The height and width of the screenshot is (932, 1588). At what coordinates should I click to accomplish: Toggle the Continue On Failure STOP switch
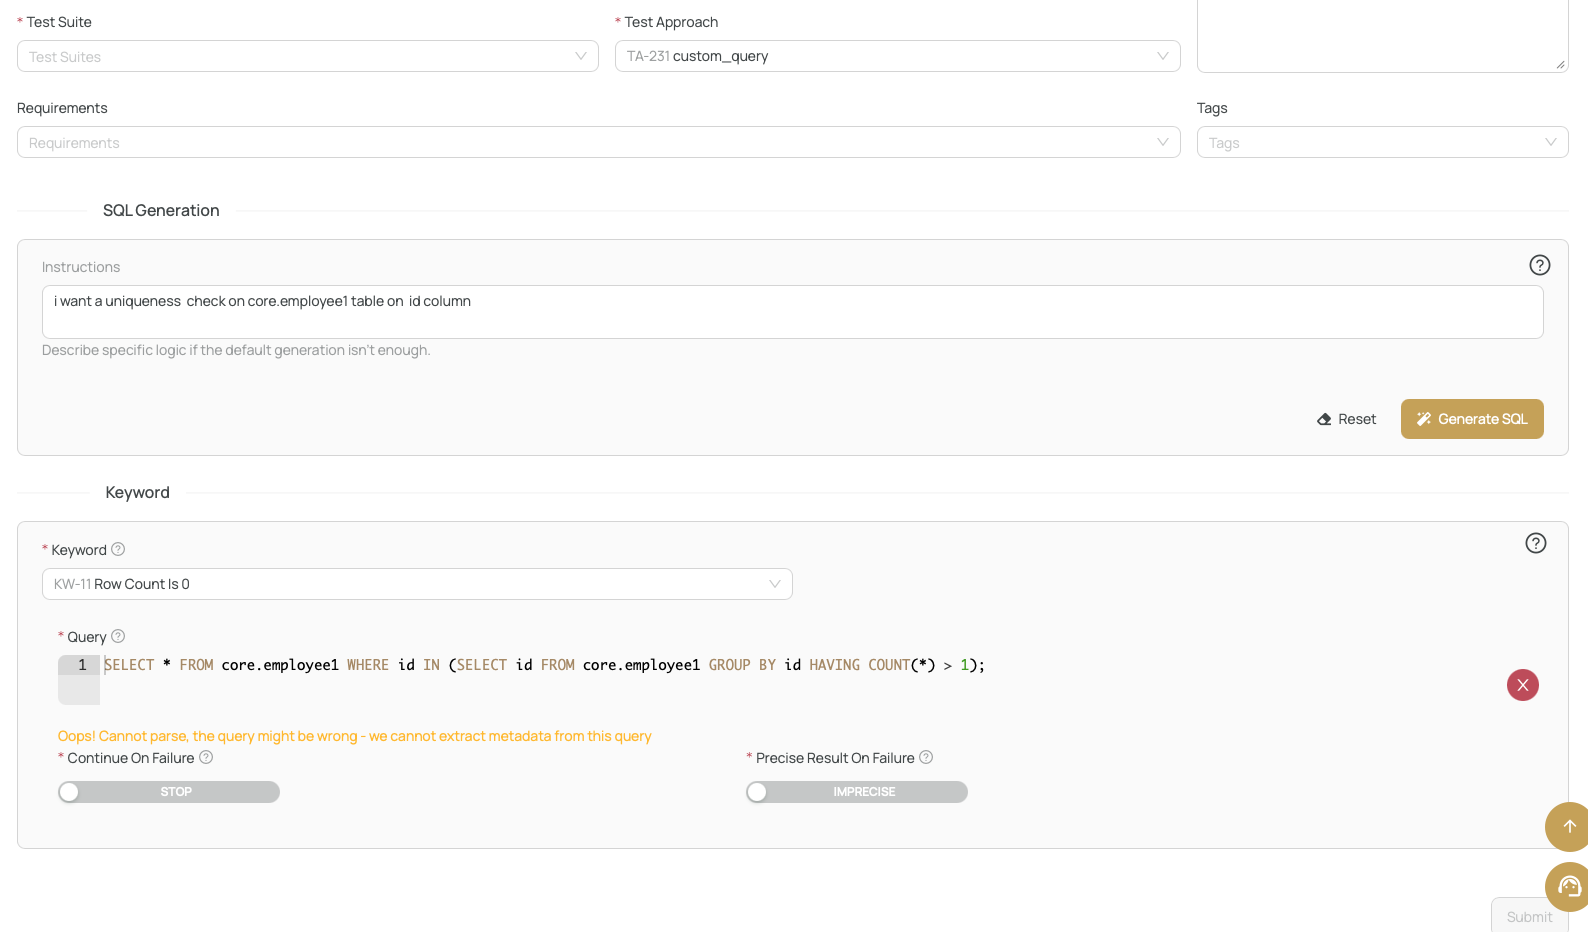169,792
